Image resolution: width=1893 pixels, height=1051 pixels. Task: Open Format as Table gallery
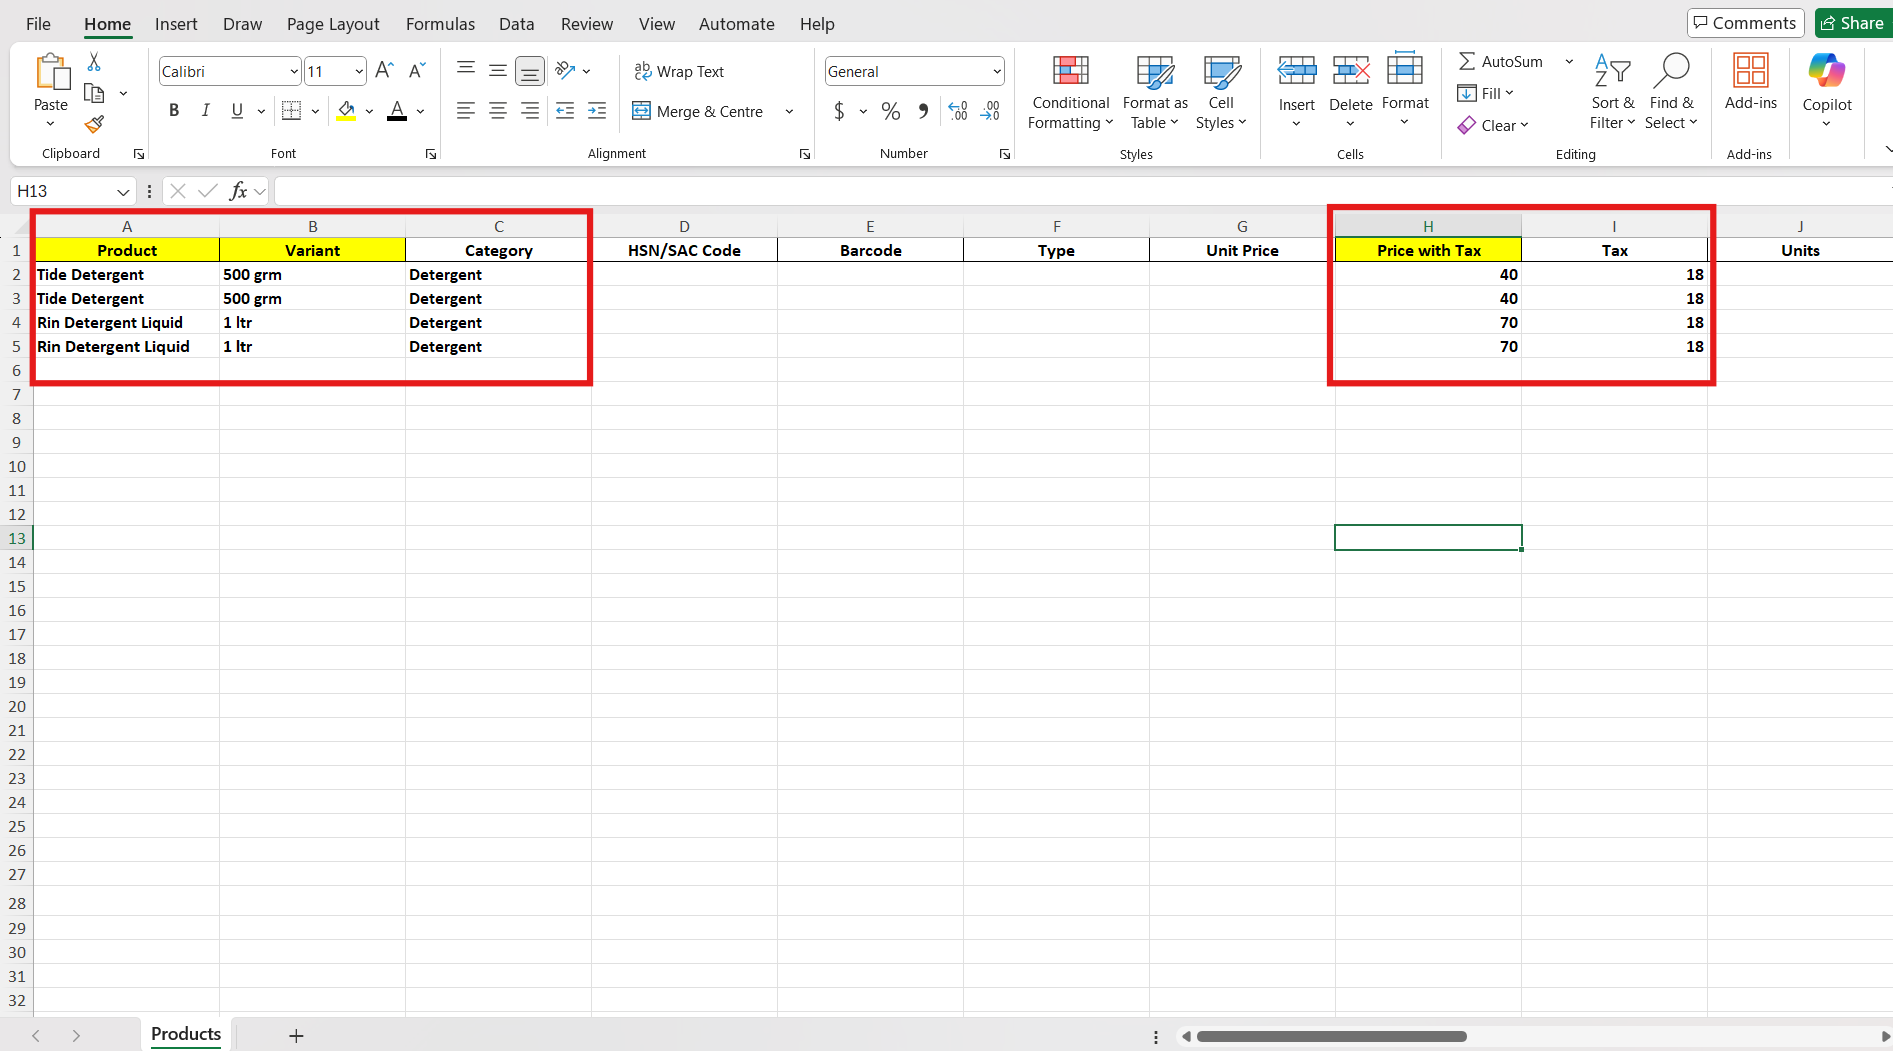[x=1155, y=92]
